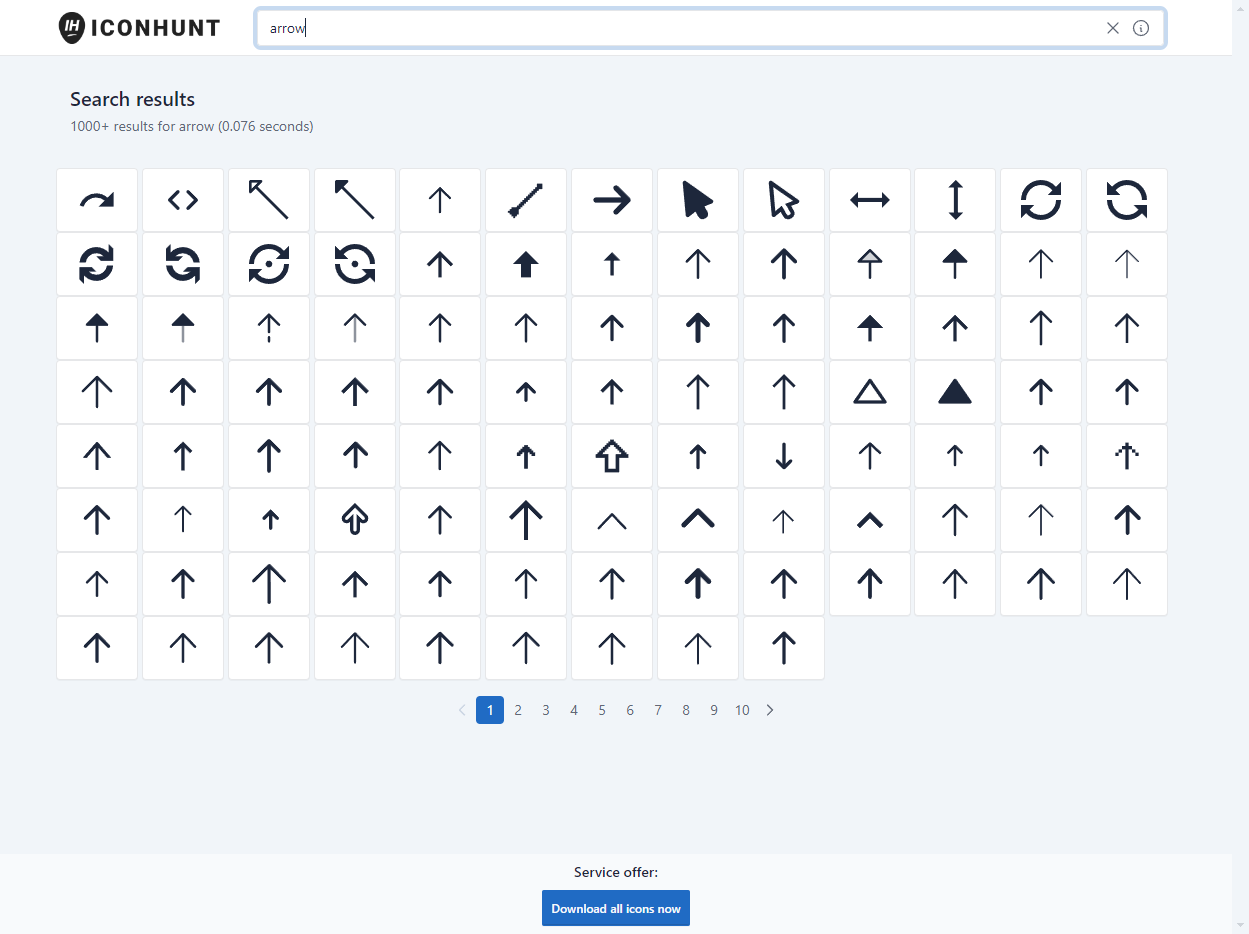The width and height of the screenshot is (1249, 934).
Task: Open the bold right-pointing arrow icon
Action: (x=612, y=200)
